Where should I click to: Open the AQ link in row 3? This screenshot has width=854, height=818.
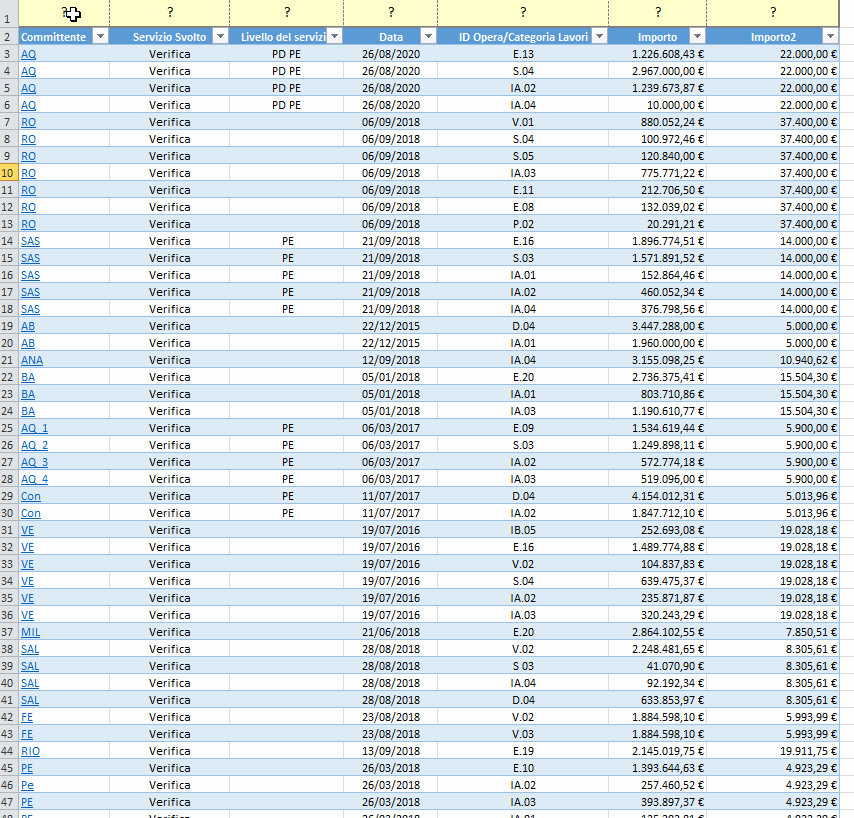28,54
